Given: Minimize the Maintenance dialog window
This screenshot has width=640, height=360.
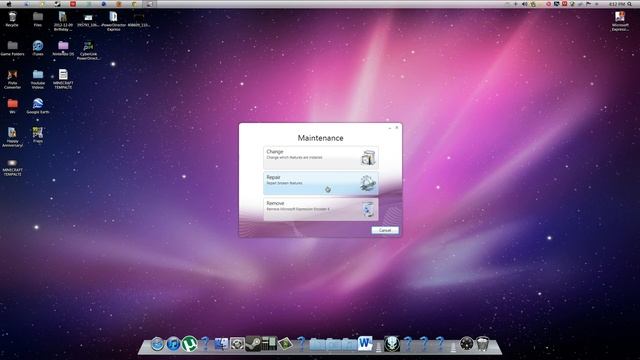Looking at the screenshot, I should (390, 128).
